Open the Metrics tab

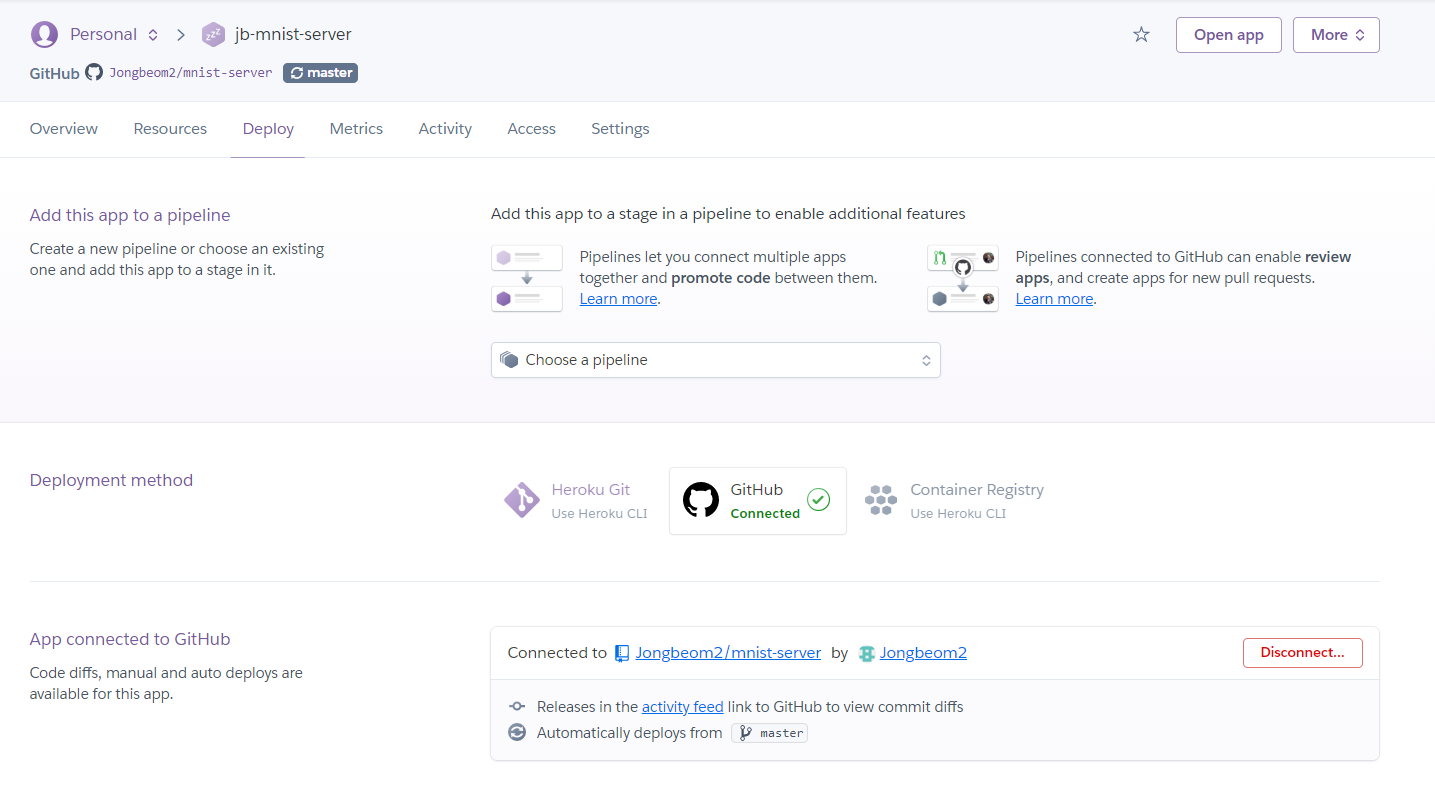[x=356, y=129]
